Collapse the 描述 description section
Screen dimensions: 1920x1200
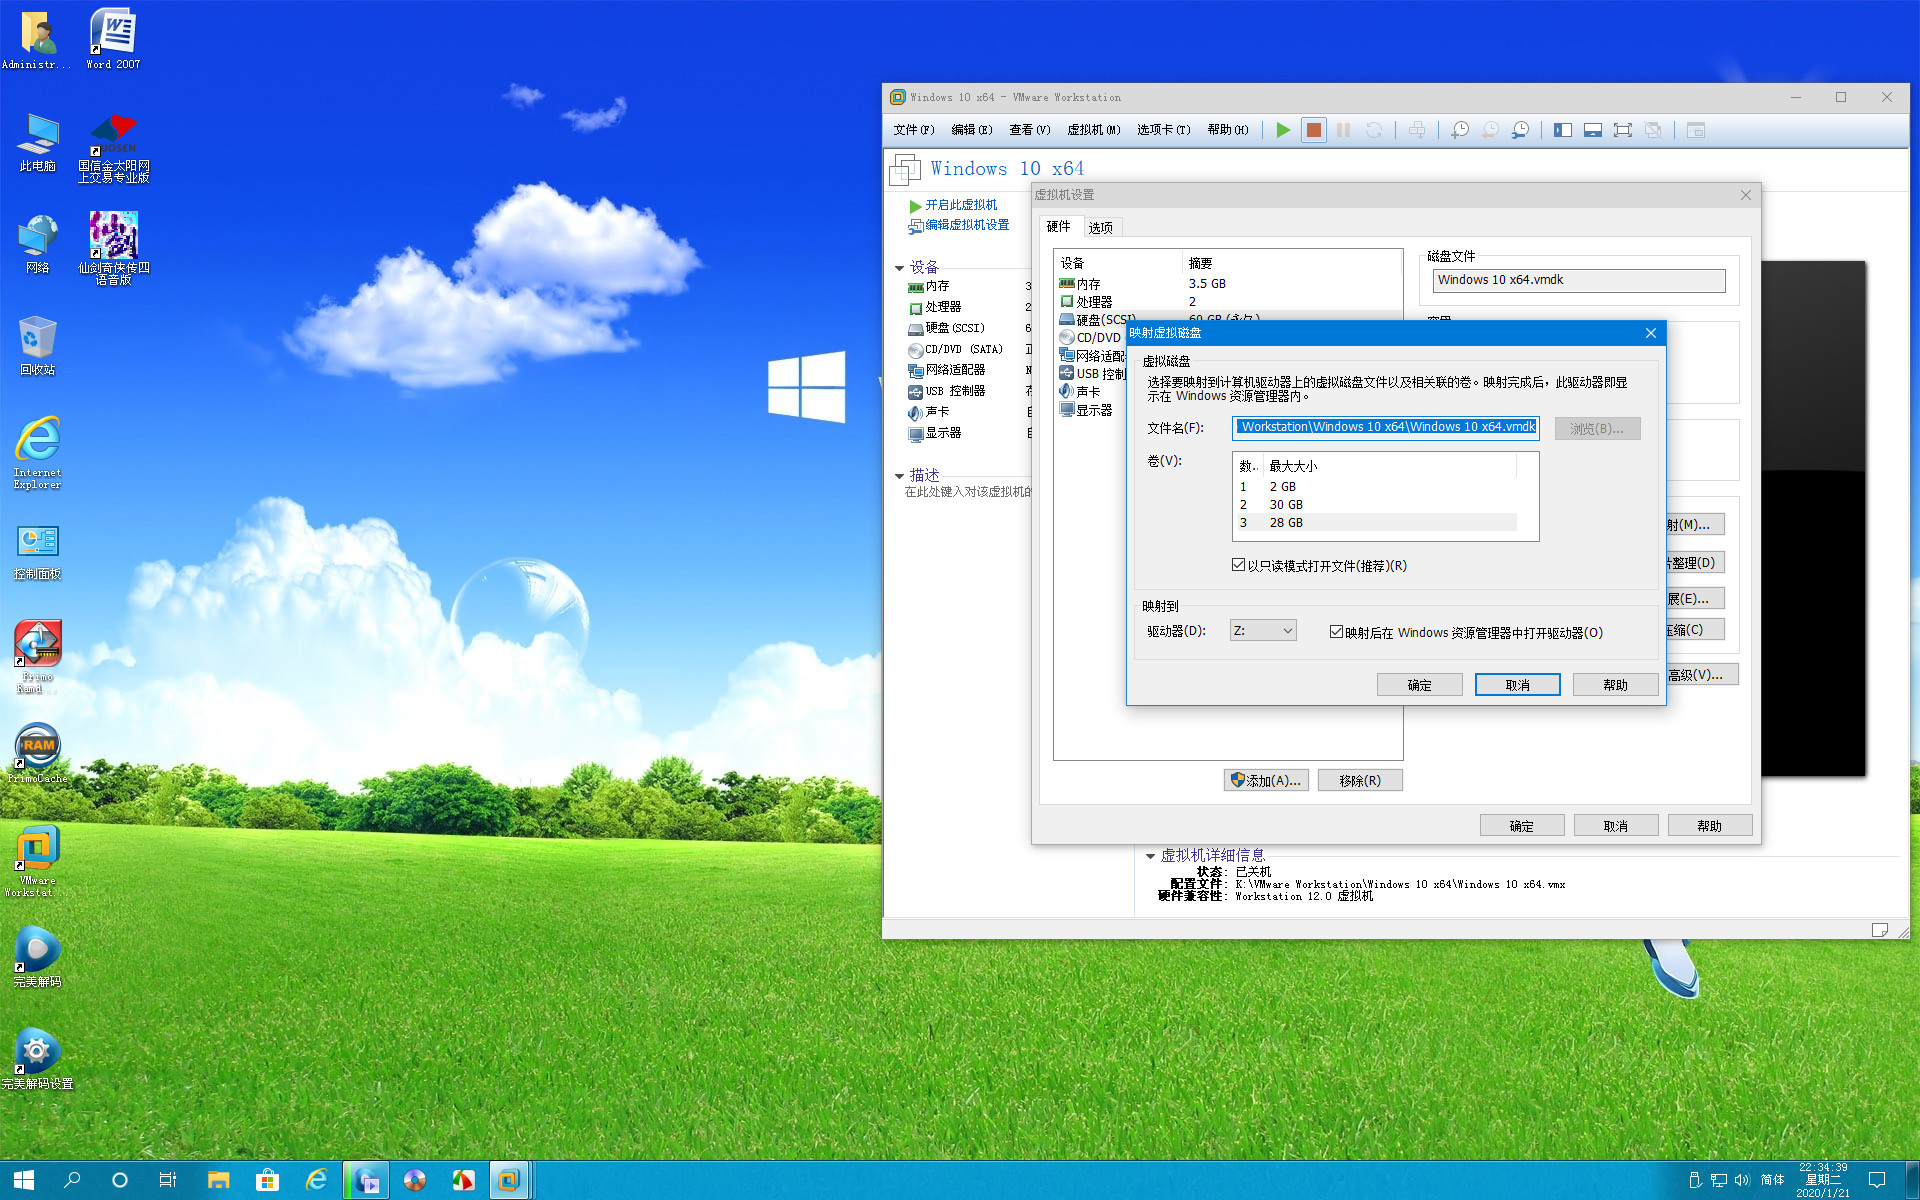899,476
